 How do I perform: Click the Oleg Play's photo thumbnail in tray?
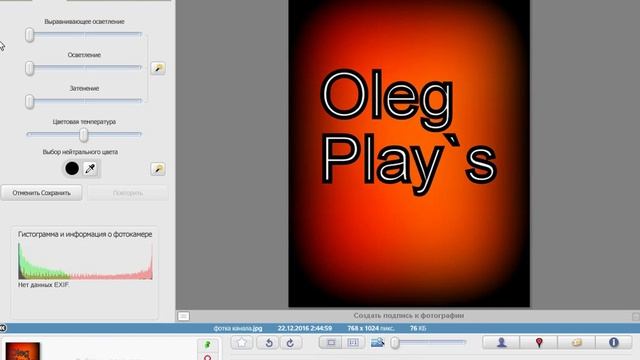[22, 351]
